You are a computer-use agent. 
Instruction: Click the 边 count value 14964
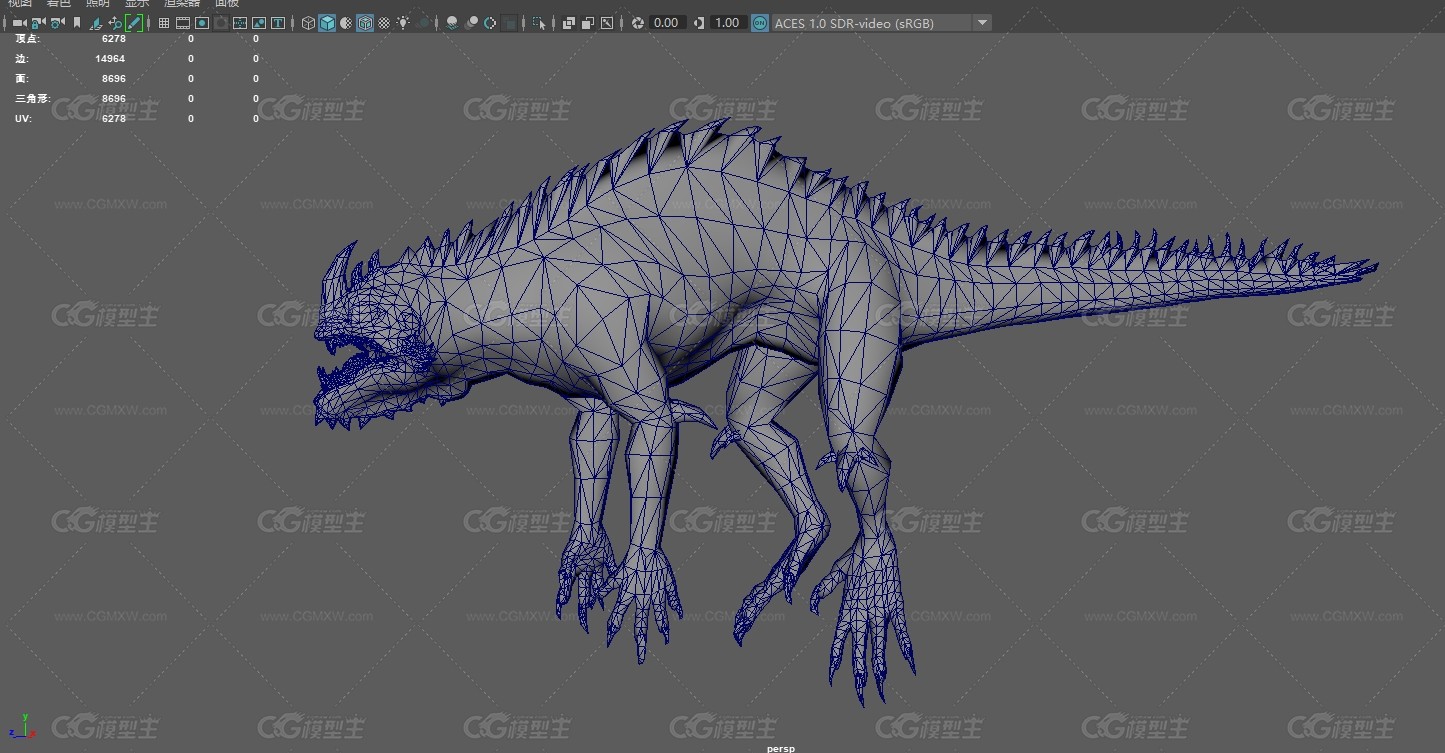tap(110, 59)
